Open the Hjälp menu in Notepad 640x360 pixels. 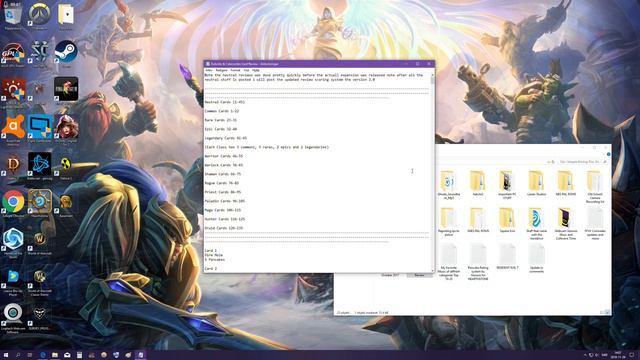[x=256, y=70]
